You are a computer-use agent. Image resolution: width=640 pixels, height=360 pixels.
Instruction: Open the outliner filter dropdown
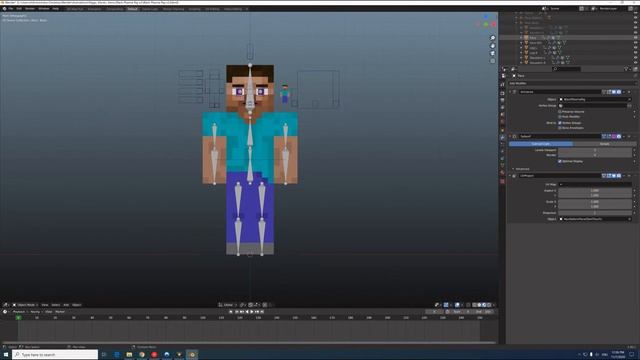point(627,69)
